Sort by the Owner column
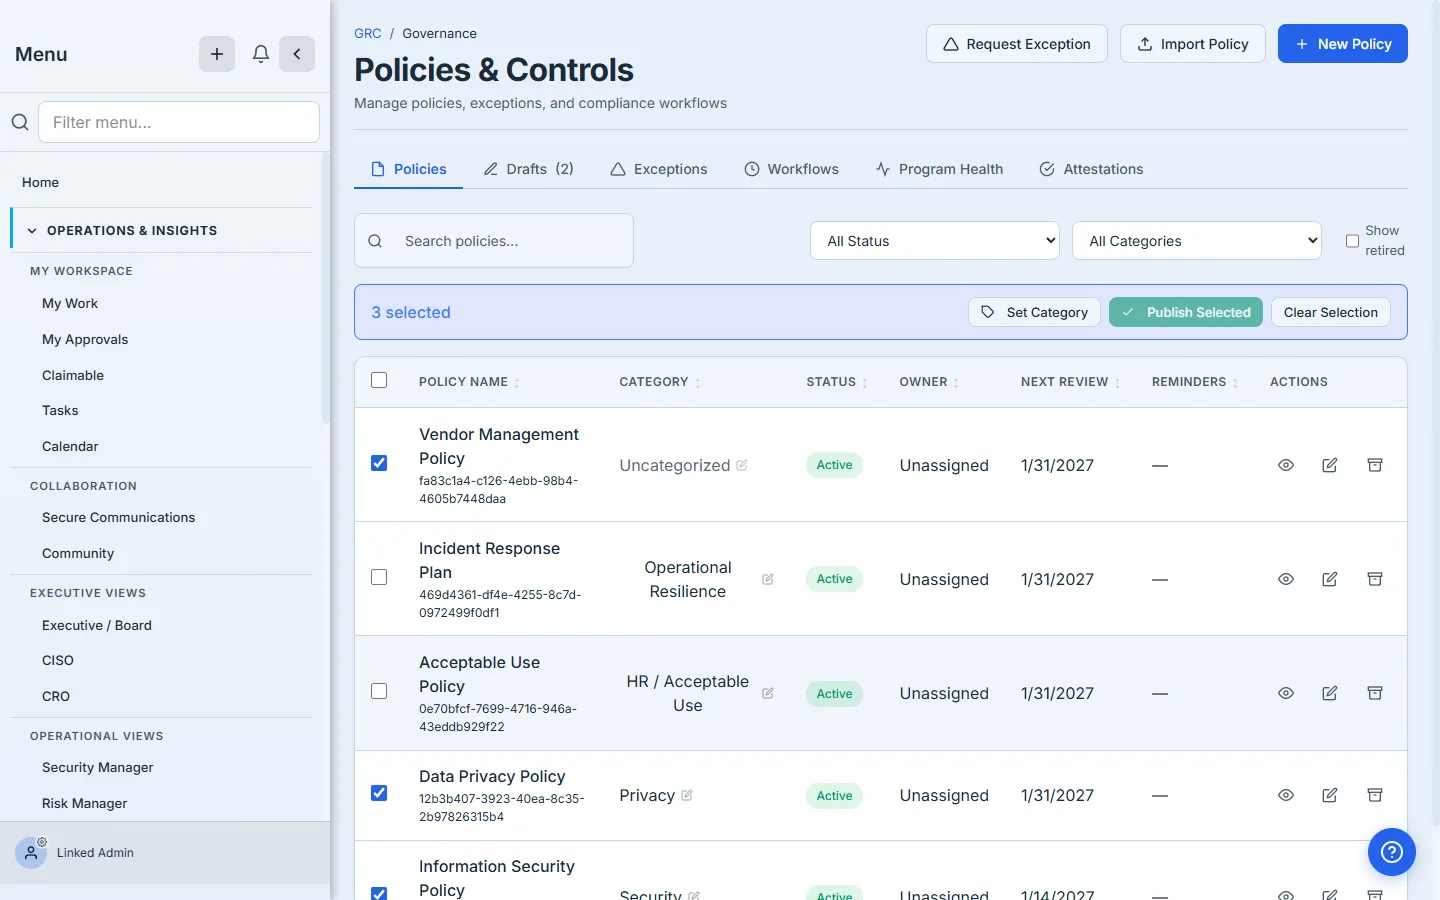Screen dimensions: 1440x900 (929, 382)
